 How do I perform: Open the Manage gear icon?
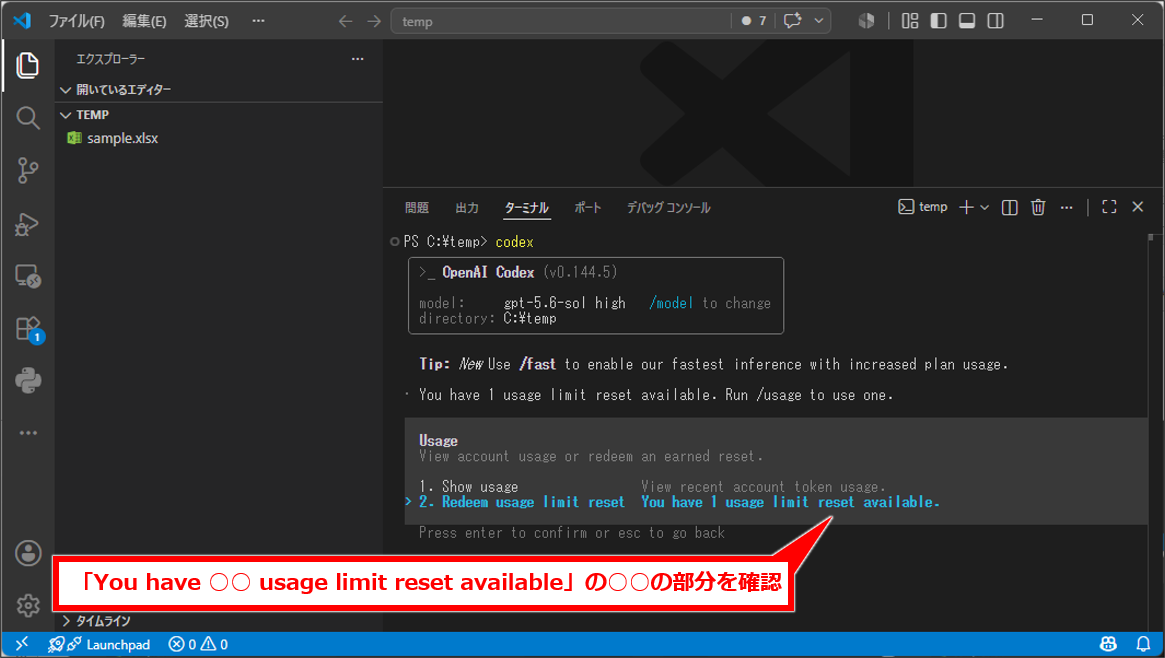pos(28,605)
